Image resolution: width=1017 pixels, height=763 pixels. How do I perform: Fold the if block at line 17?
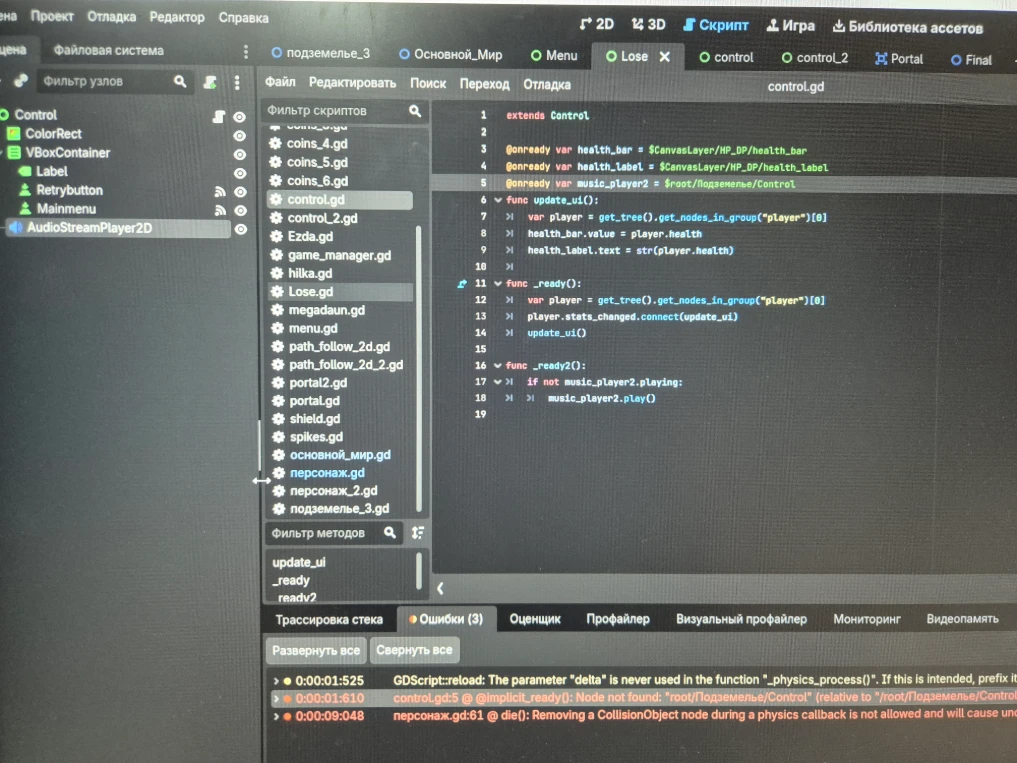(497, 382)
